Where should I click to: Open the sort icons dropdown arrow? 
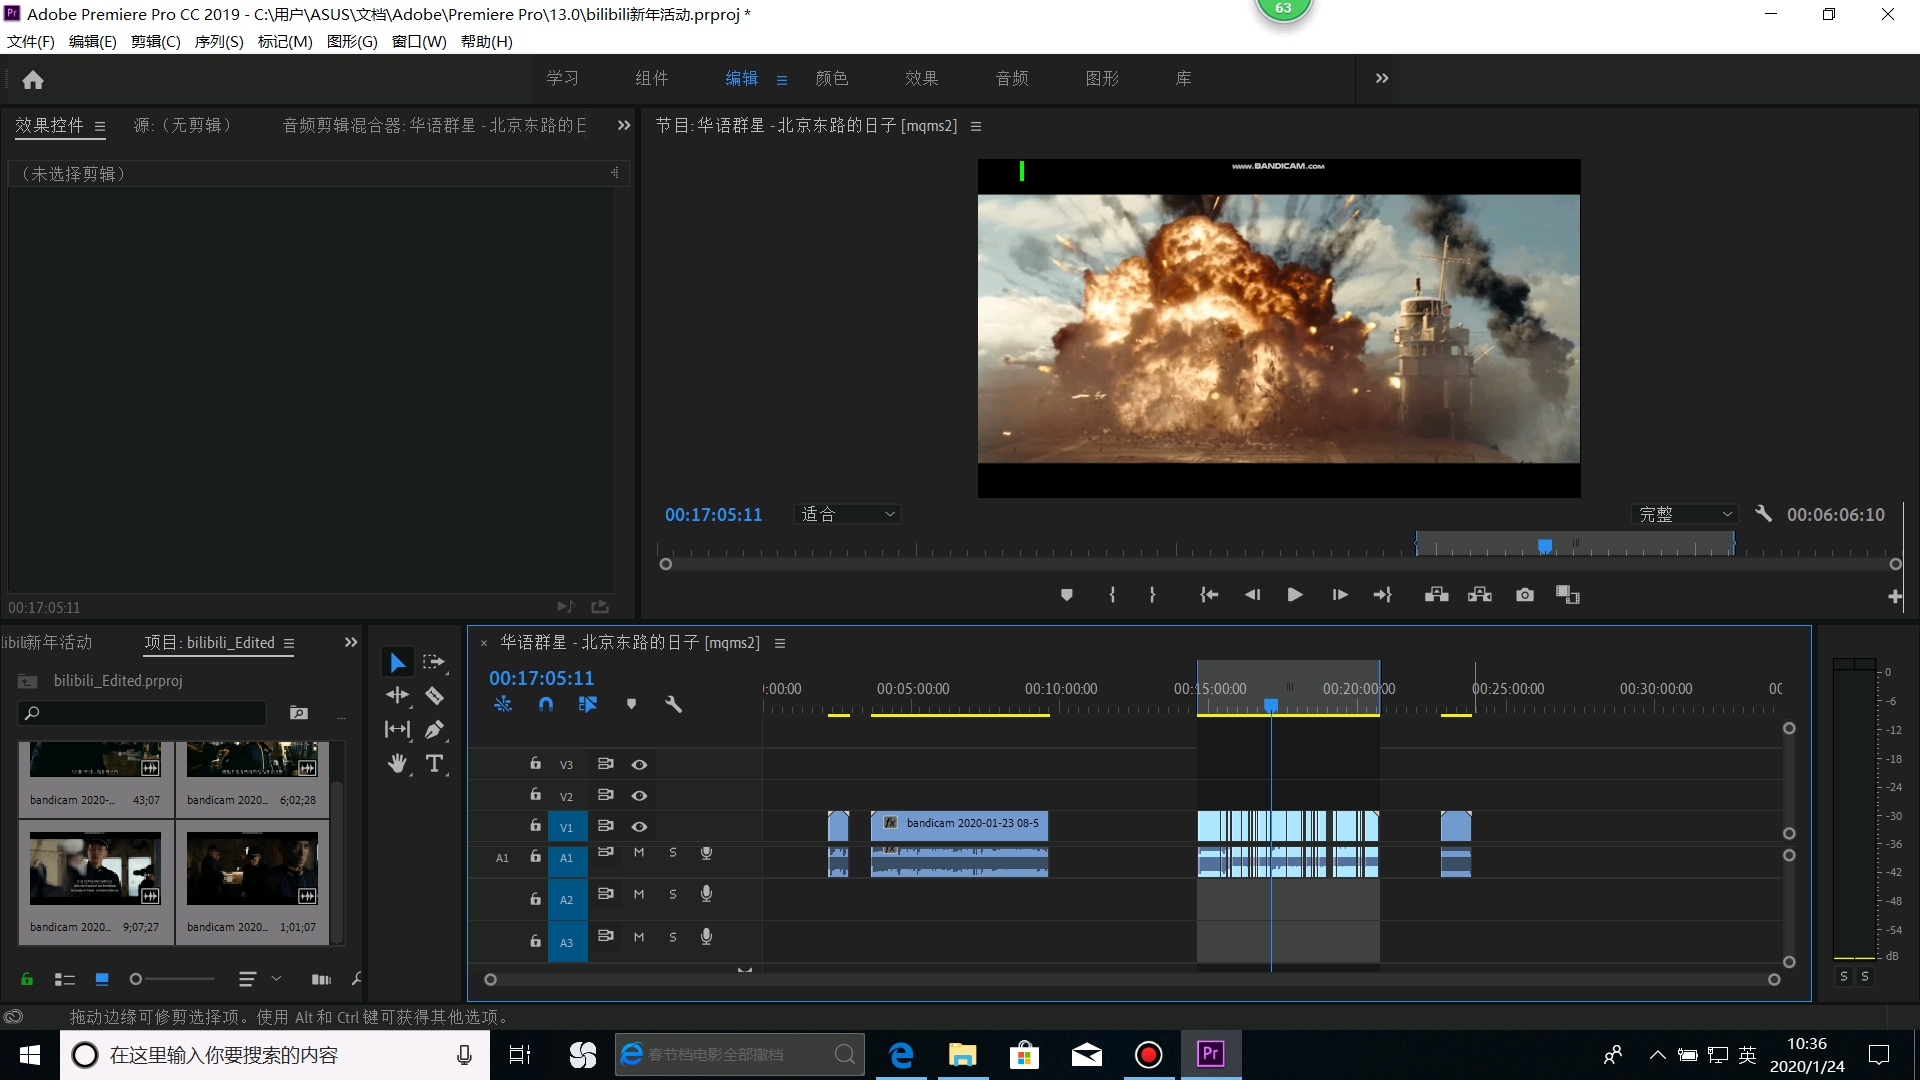pyautogui.click(x=276, y=979)
